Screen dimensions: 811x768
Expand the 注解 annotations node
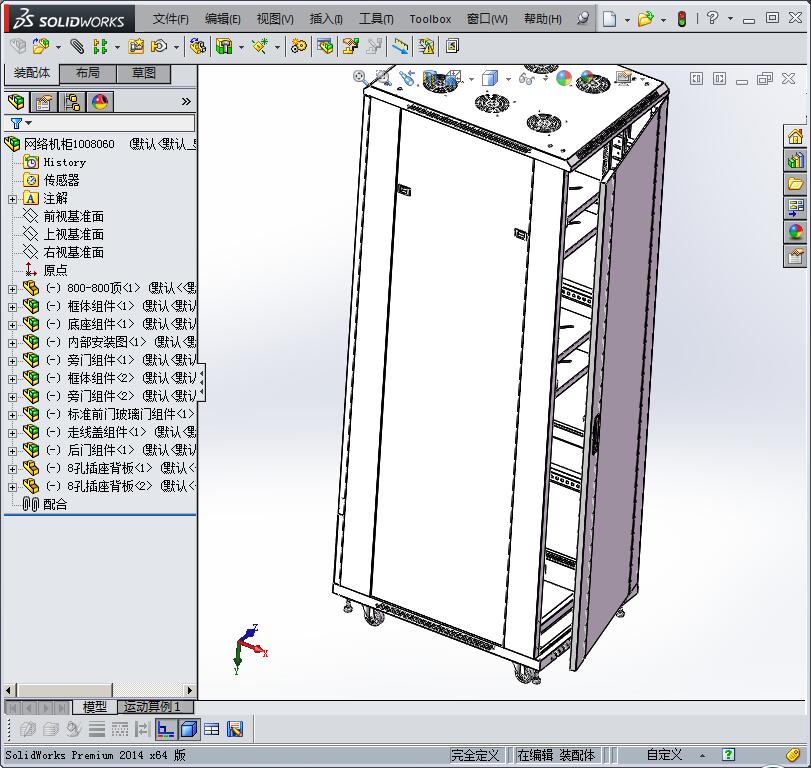9,198
